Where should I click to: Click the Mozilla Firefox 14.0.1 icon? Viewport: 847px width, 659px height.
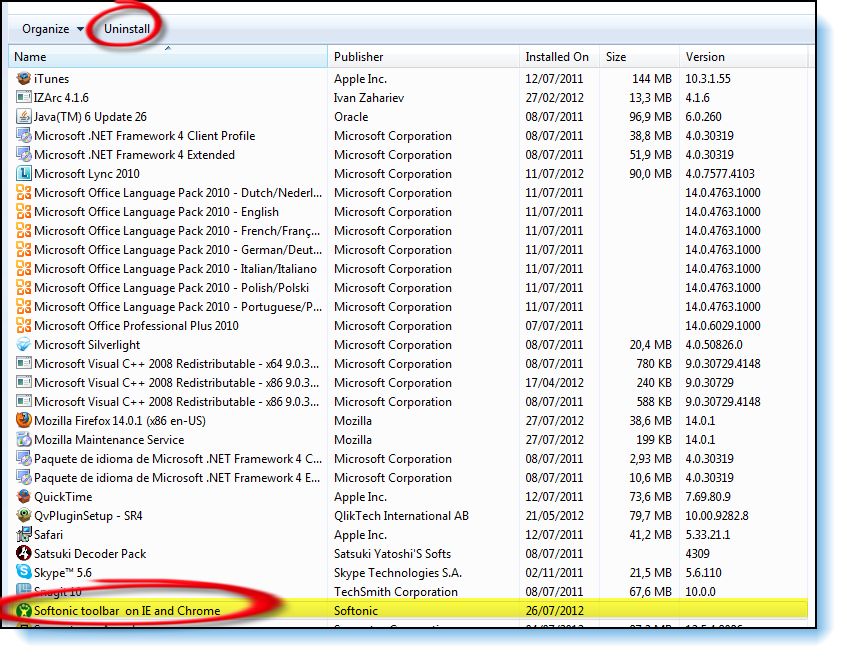24,420
